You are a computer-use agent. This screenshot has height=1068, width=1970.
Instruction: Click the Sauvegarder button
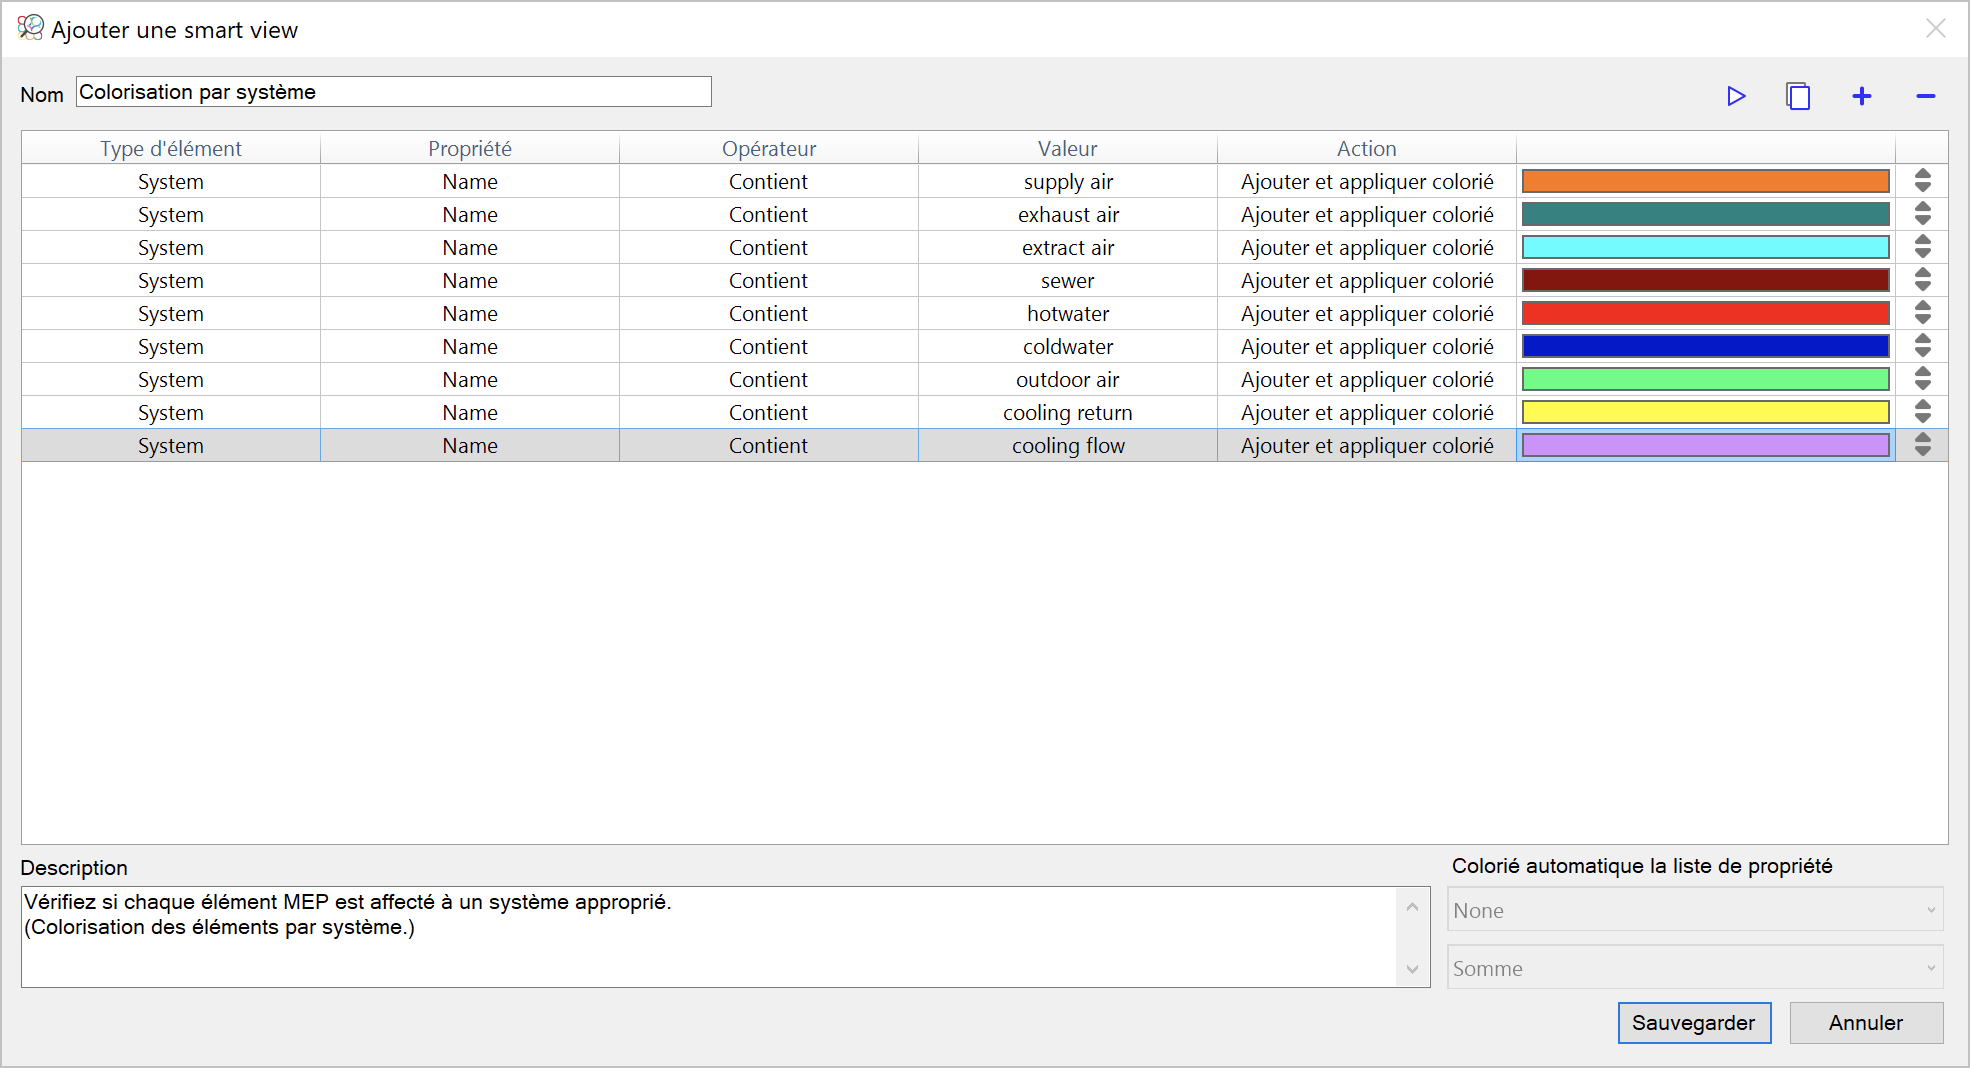(x=1694, y=1023)
